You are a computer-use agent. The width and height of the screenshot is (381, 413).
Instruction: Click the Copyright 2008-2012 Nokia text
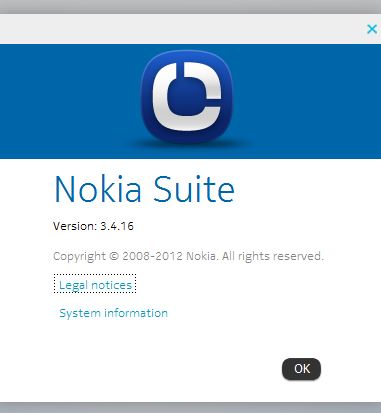188,256
